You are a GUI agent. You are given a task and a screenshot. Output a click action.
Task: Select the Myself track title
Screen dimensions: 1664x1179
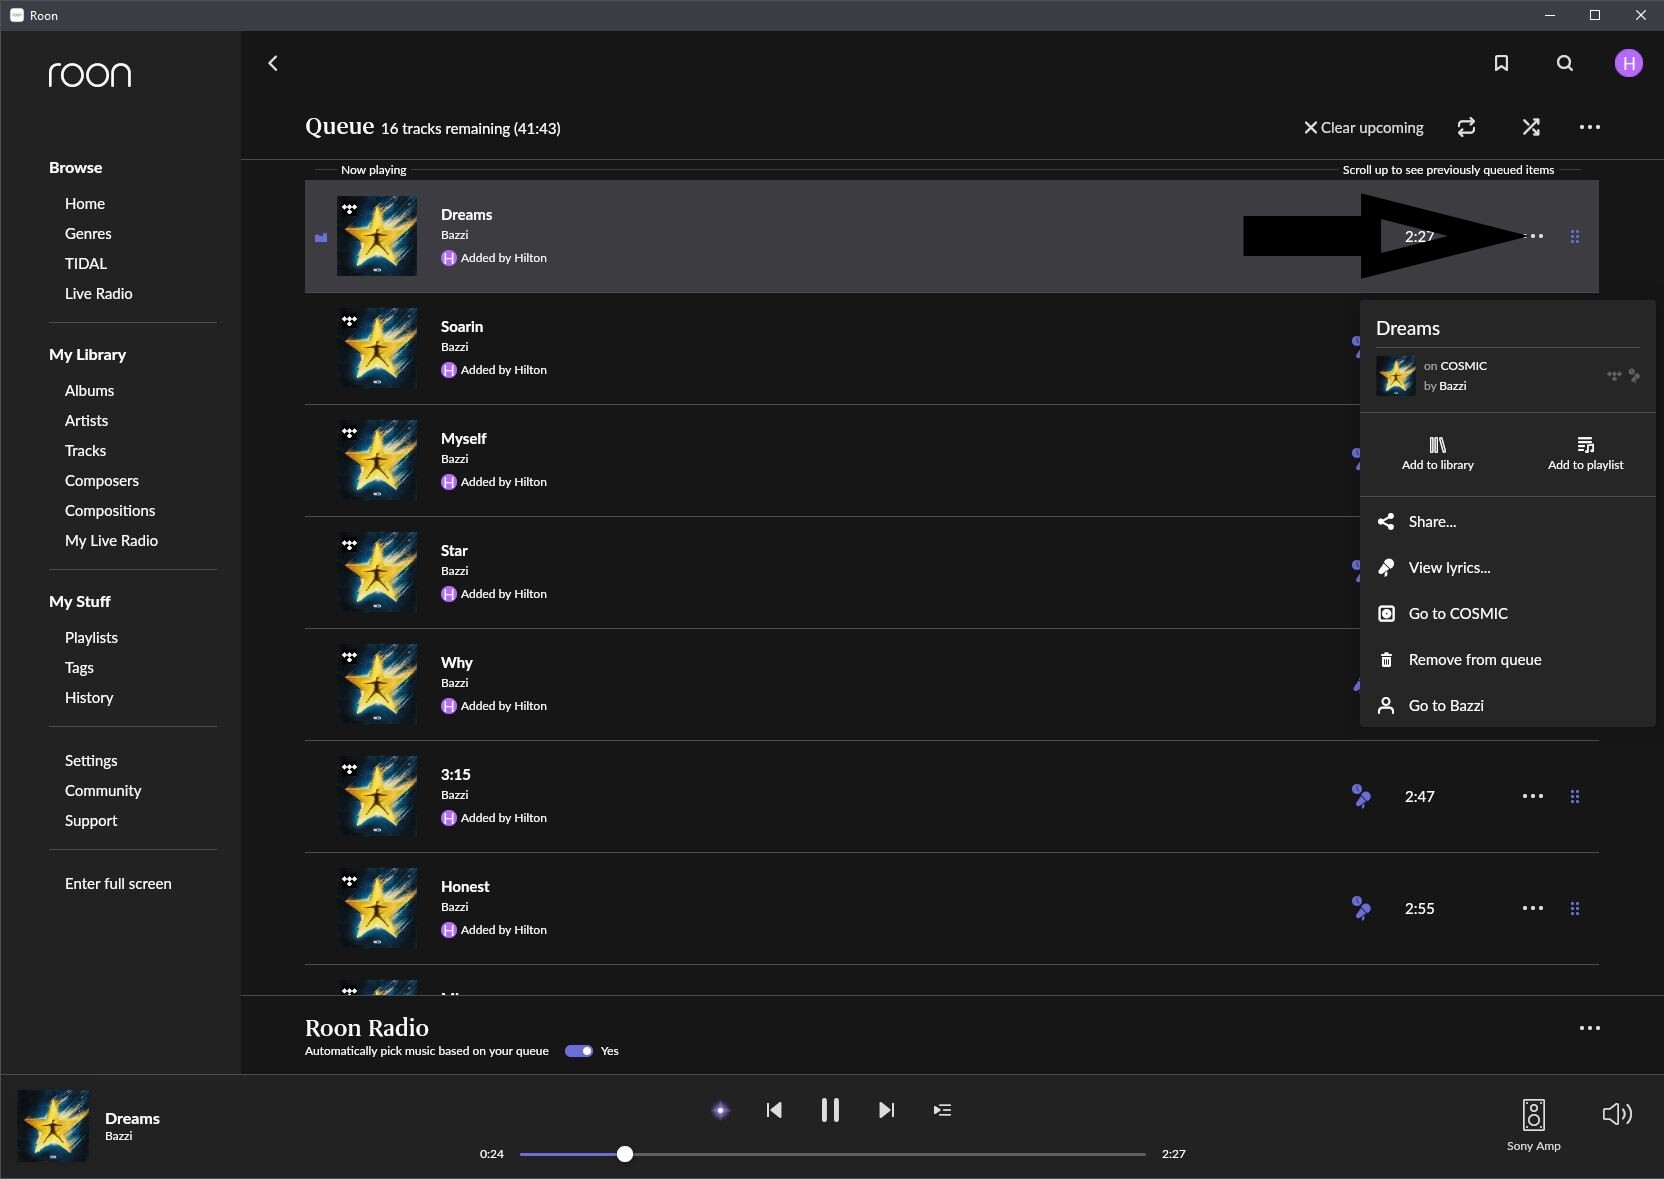tap(464, 439)
